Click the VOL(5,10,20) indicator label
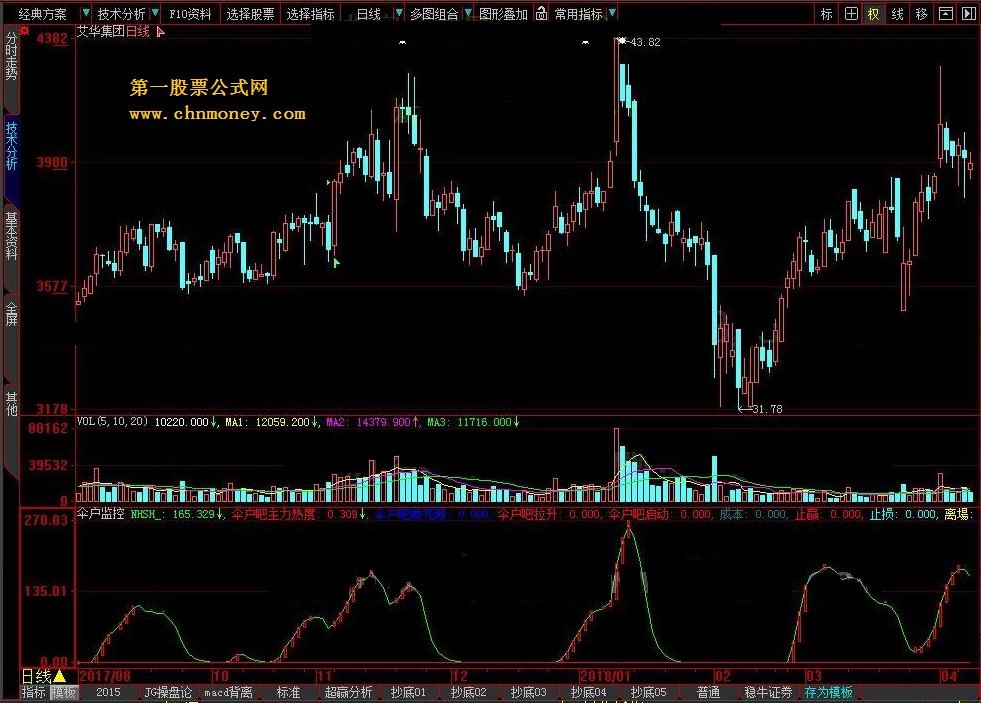Screen dimensions: 981x703 113,422
